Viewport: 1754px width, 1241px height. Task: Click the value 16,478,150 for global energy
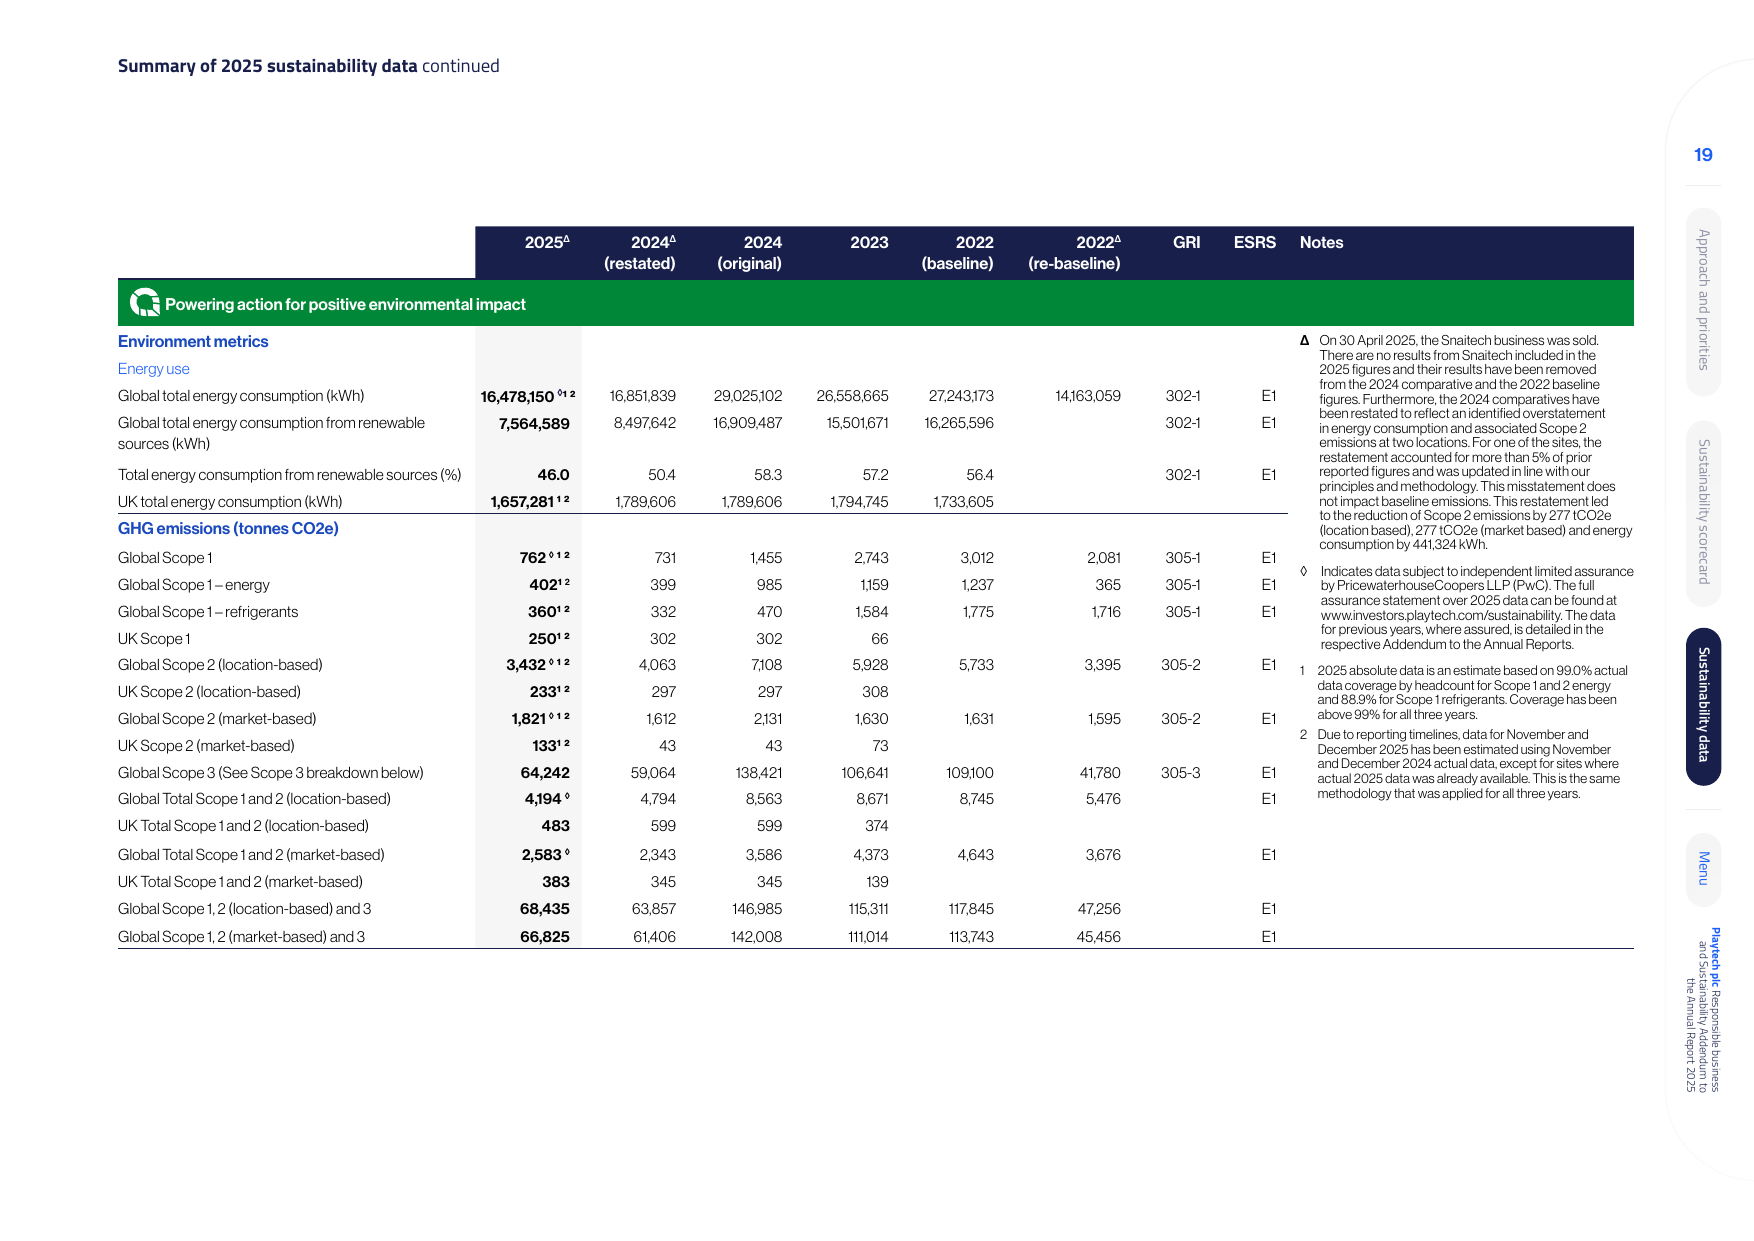click(x=517, y=397)
